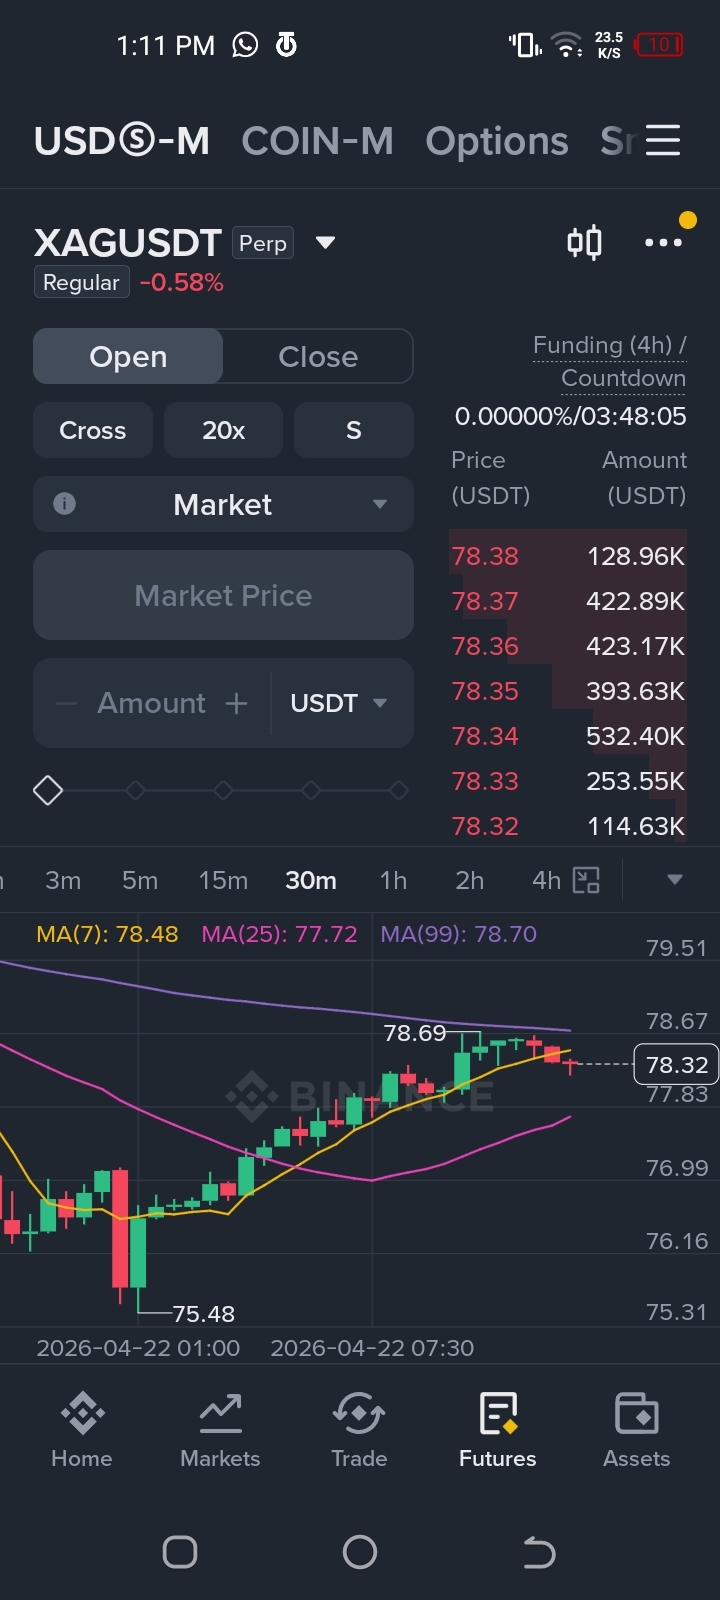Tap the MA(7): 78.48 indicator label

(x=107, y=934)
